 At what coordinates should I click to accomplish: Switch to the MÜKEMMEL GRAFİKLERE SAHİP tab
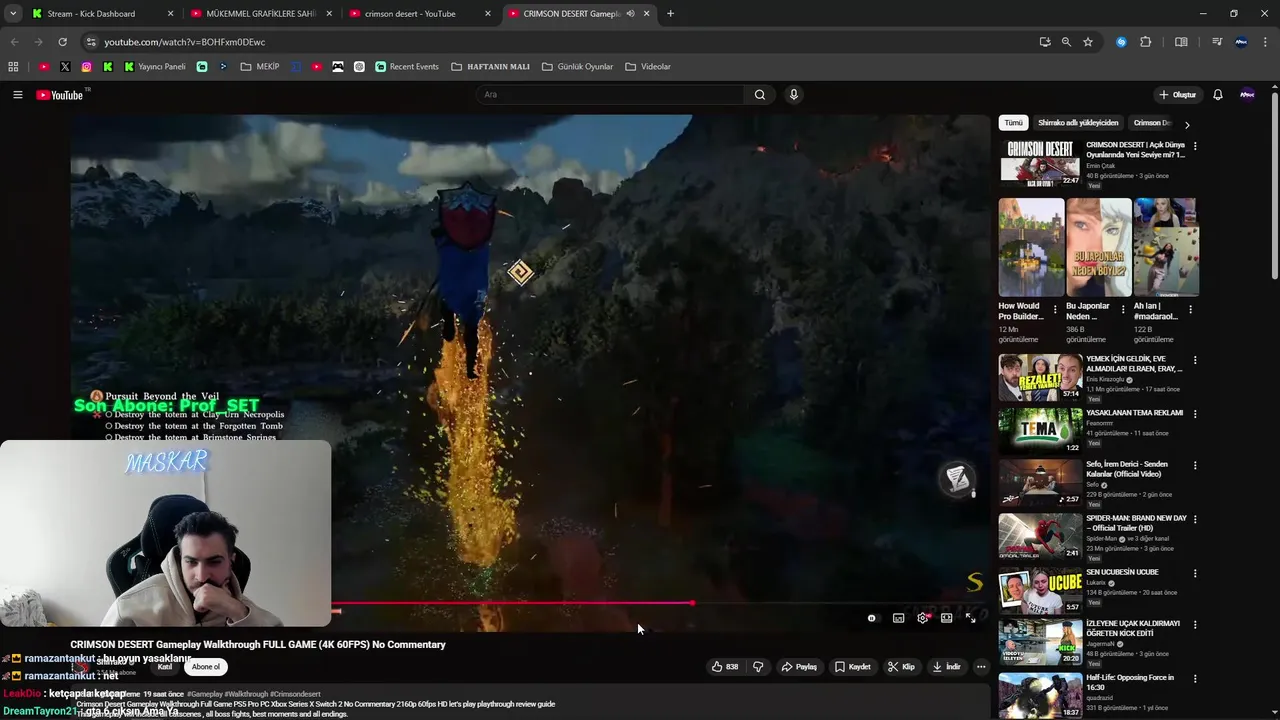[261, 14]
